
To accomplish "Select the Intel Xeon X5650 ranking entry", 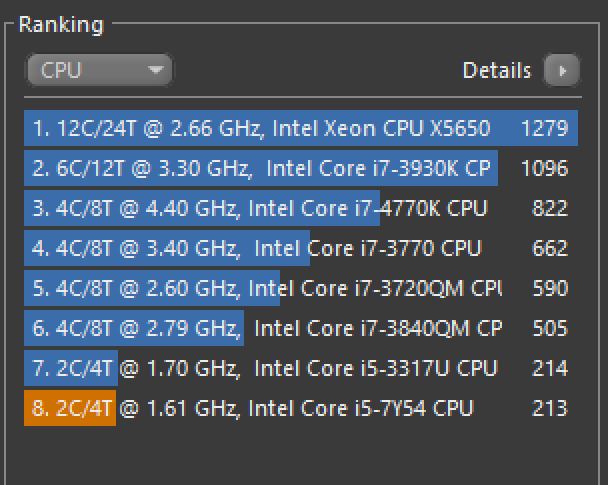I will [x=262, y=128].
